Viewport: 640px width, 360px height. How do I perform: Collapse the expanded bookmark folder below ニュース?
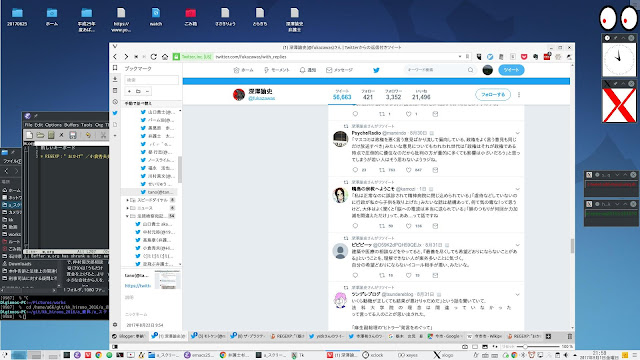coord(128,216)
